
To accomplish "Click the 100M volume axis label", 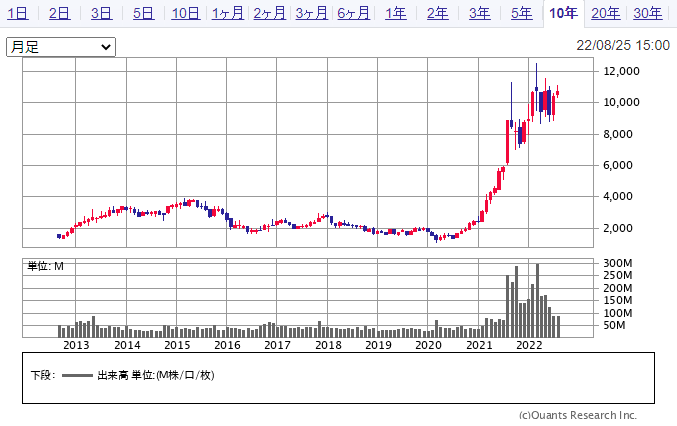I will pyautogui.click(x=618, y=313).
